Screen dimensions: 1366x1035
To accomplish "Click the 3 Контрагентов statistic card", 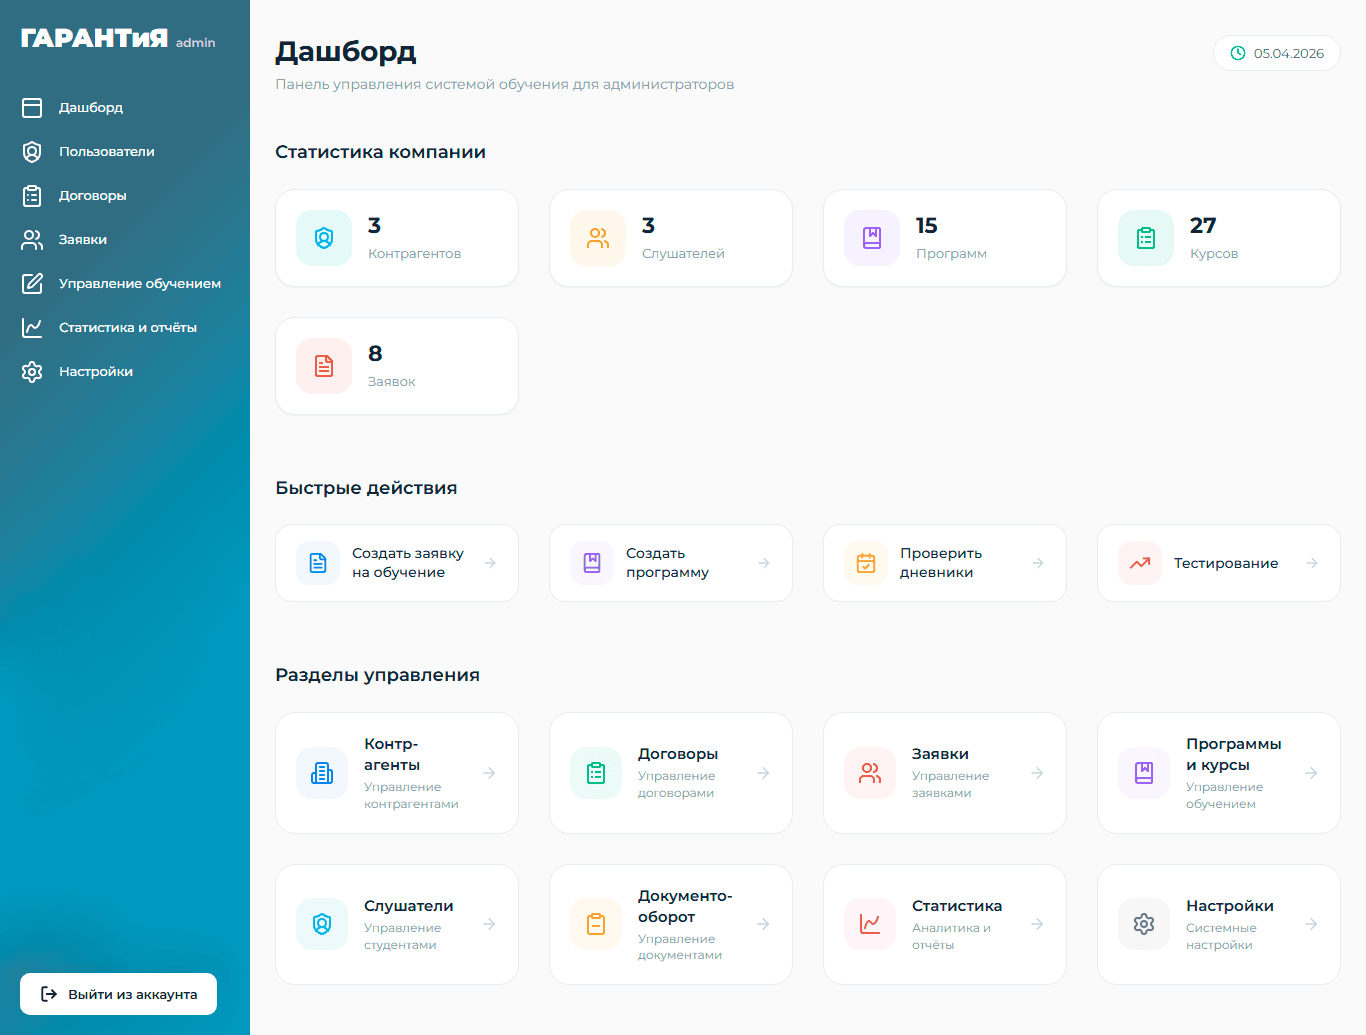I will (x=397, y=238).
